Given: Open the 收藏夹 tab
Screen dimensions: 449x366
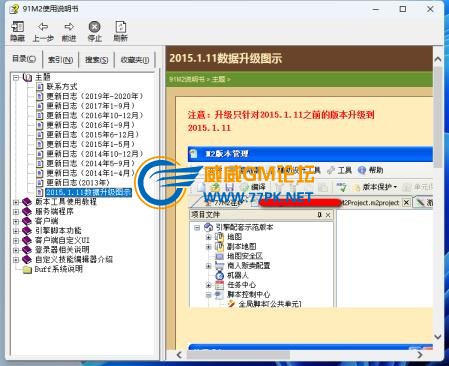Looking at the screenshot, I should click(x=135, y=60).
